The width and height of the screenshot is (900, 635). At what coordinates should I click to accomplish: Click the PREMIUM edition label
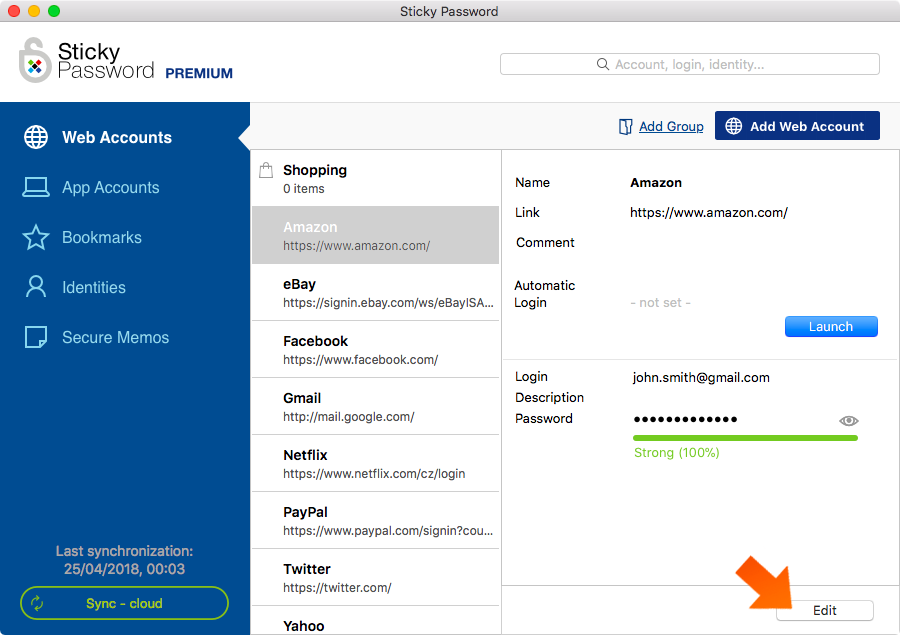tap(199, 73)
